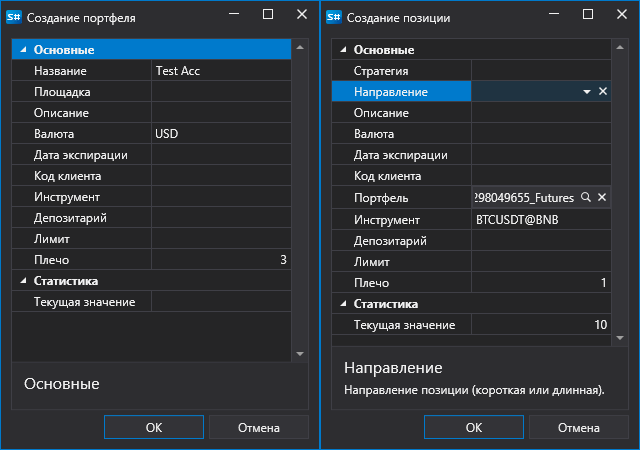
Task: Close the Создание позиции window
Action: [x=622, y=14]
